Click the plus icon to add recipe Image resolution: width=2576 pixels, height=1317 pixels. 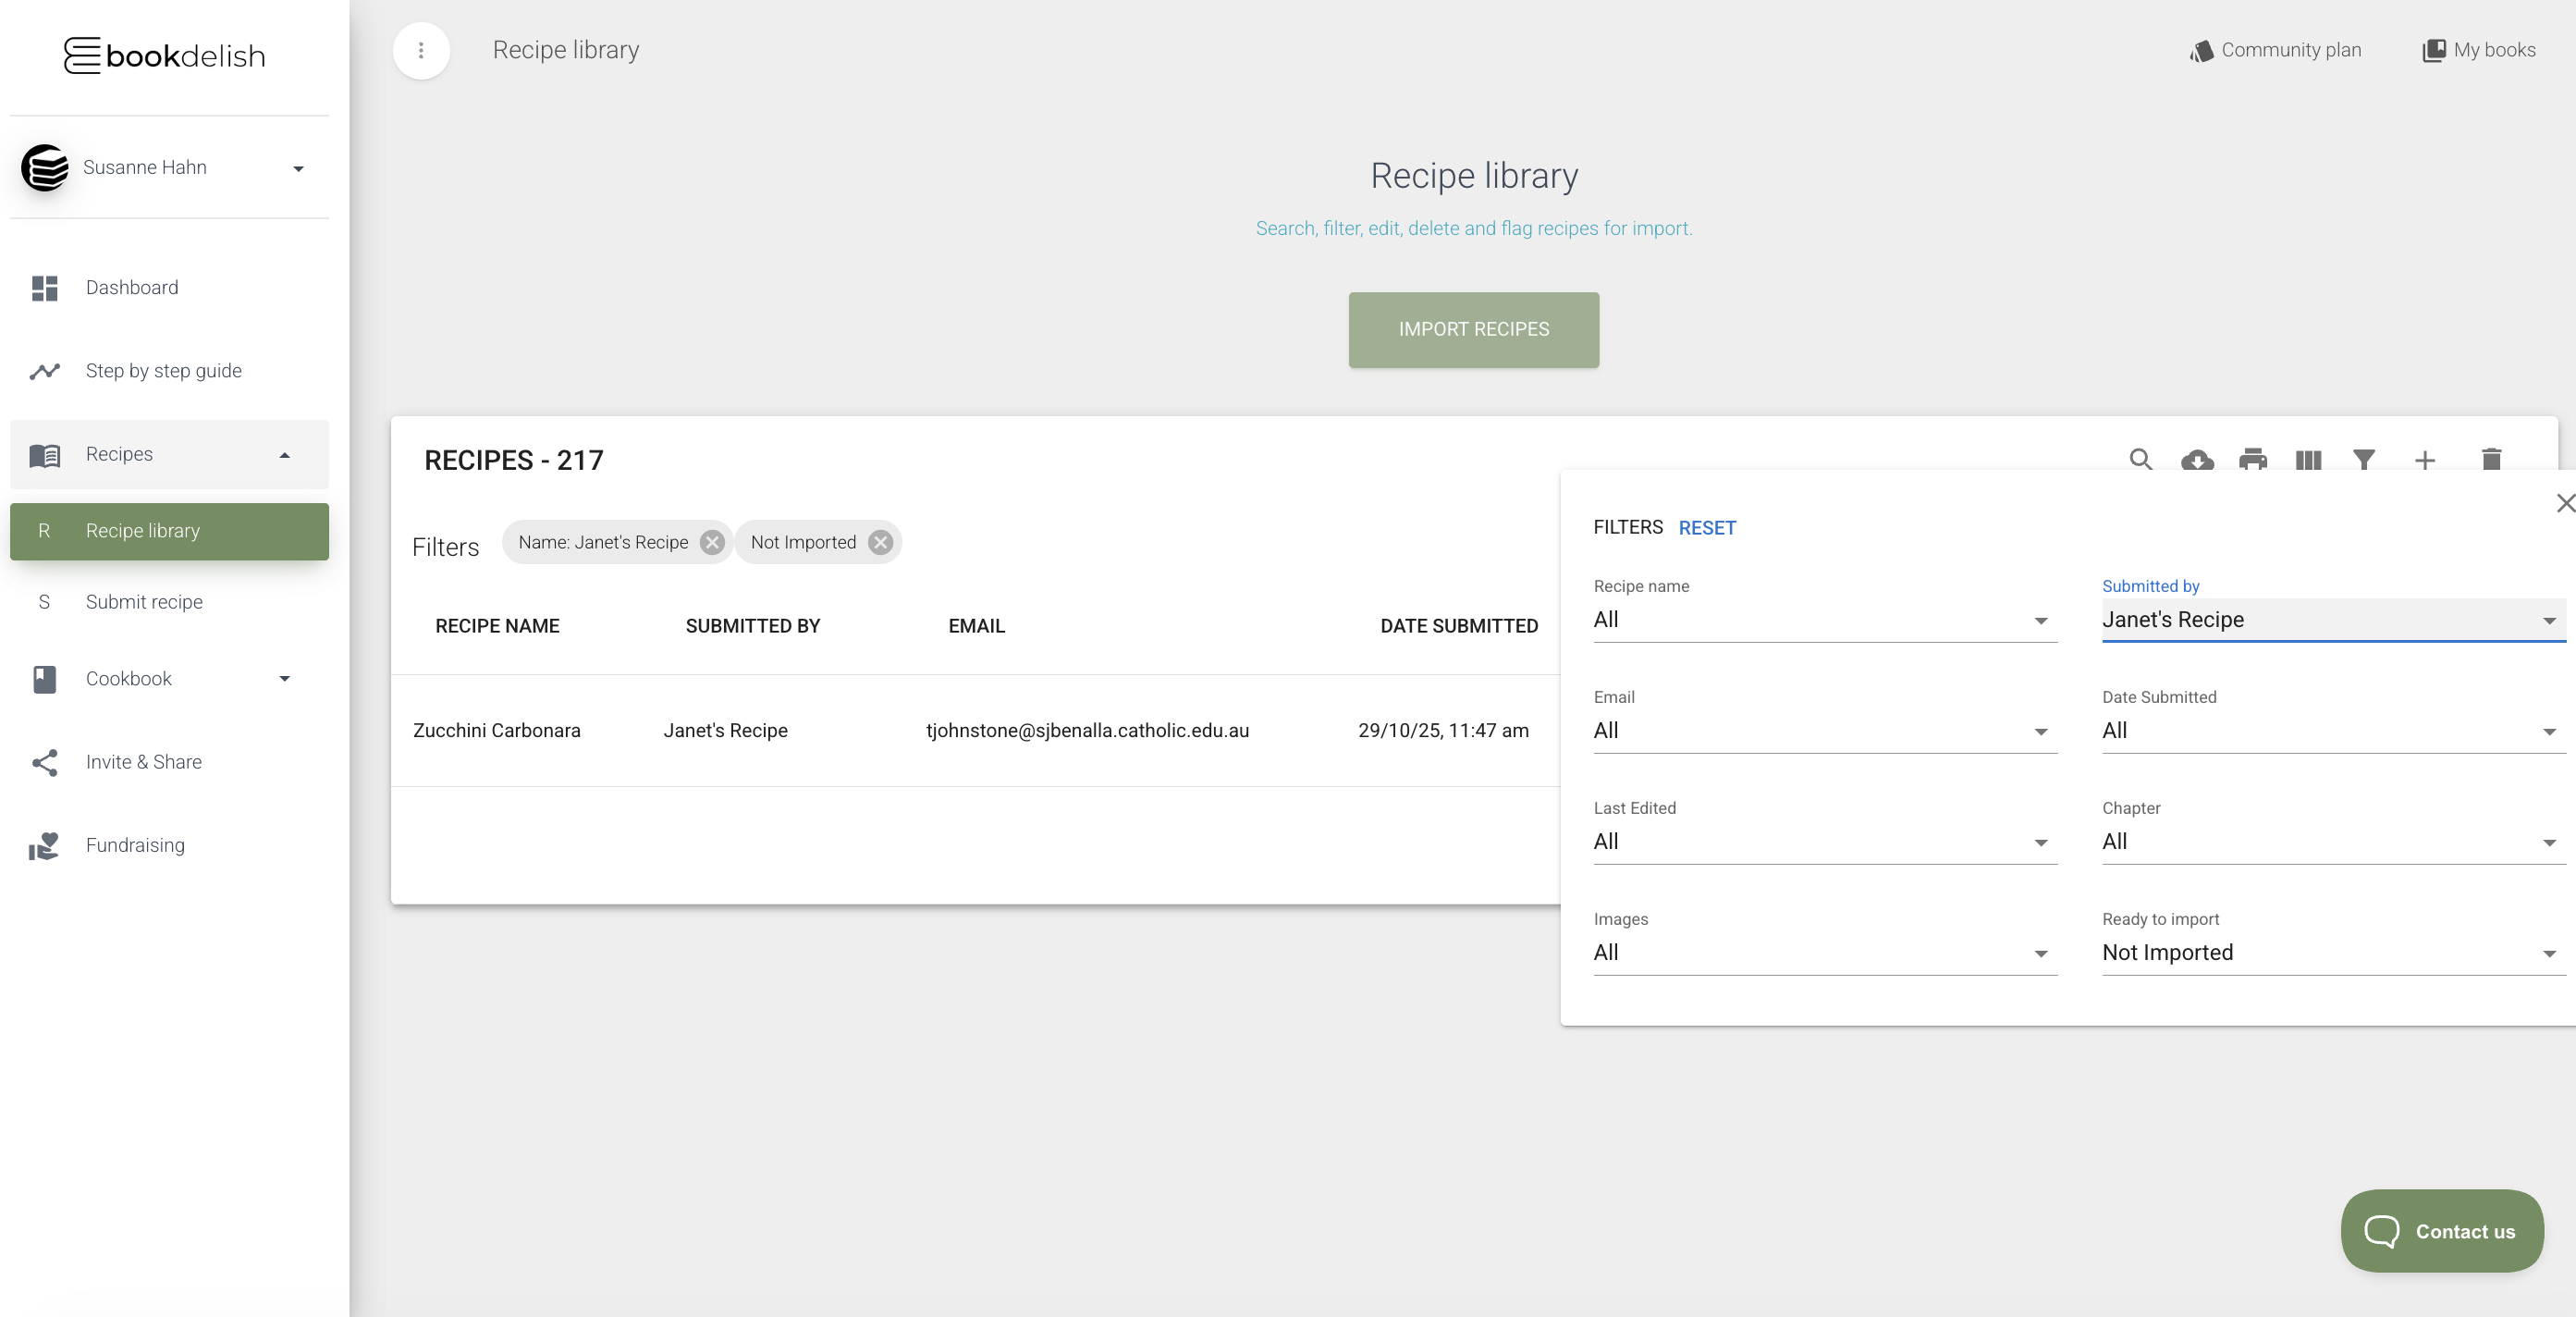click(x=2425, y=460)
